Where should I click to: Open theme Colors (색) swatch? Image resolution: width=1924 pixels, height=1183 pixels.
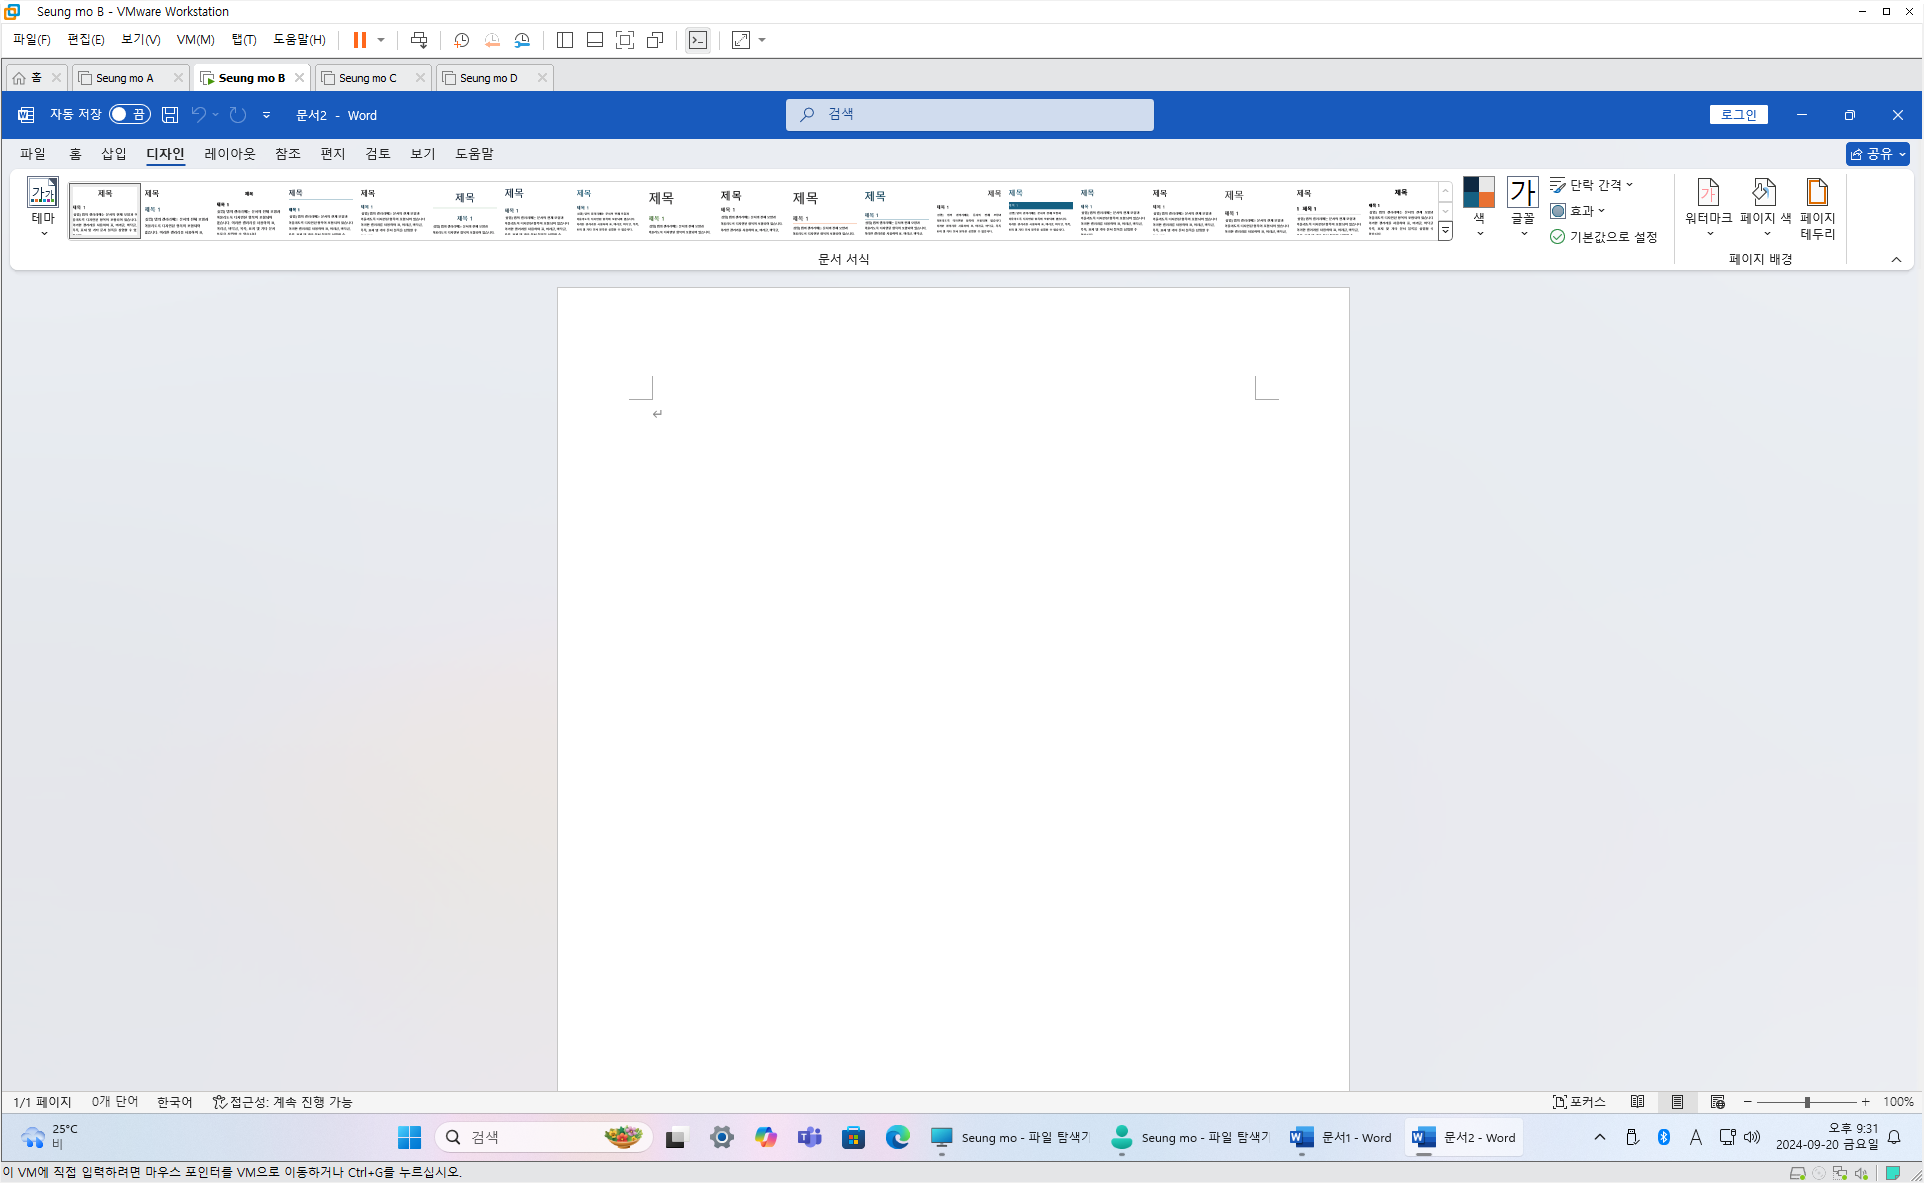[1478, 192]
